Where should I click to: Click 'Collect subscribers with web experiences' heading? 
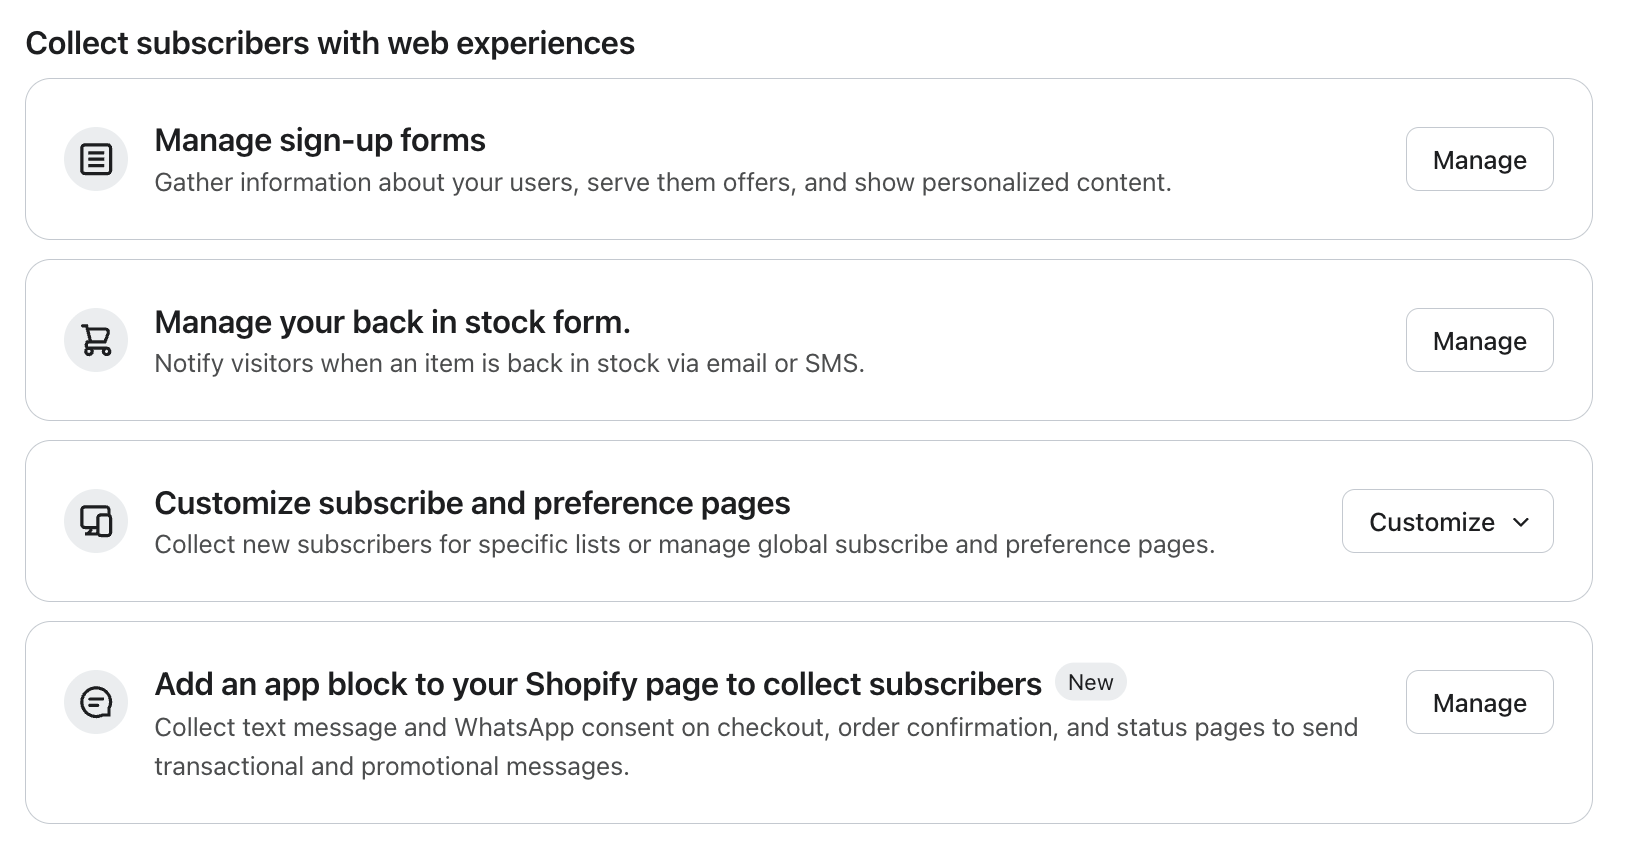tap(330, 43)
